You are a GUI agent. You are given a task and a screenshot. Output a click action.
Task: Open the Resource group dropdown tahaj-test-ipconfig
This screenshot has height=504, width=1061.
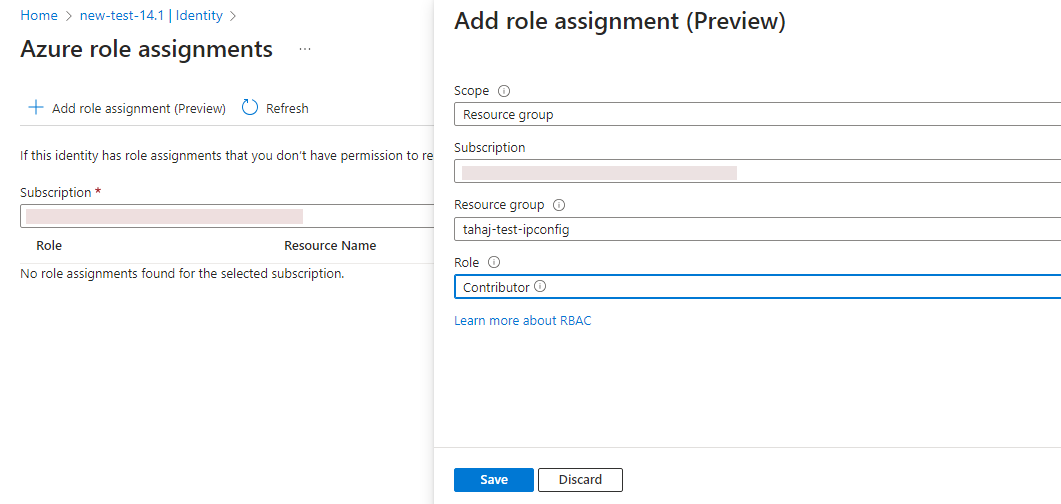[757, 229]
